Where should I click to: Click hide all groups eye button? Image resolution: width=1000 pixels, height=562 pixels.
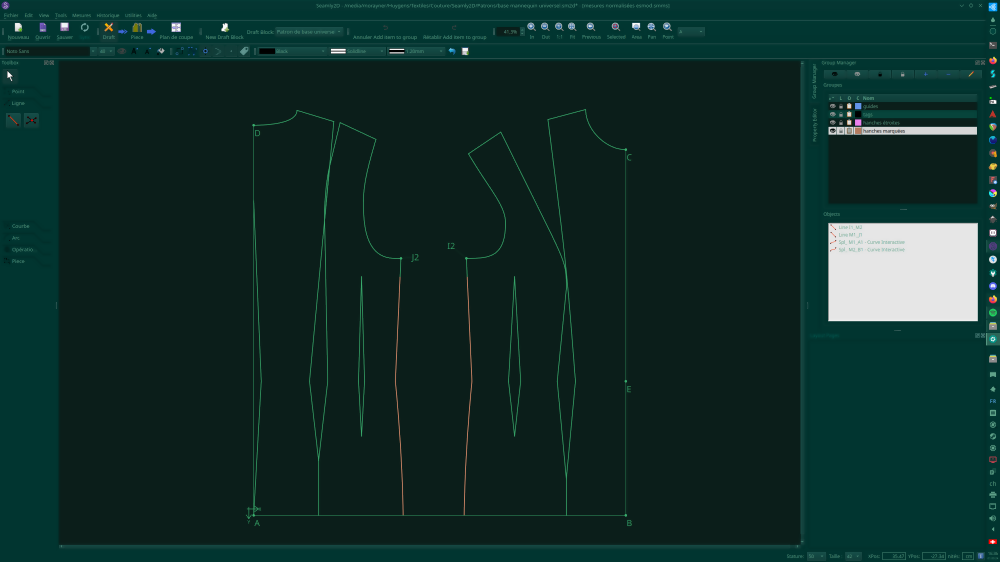point(857,75)
